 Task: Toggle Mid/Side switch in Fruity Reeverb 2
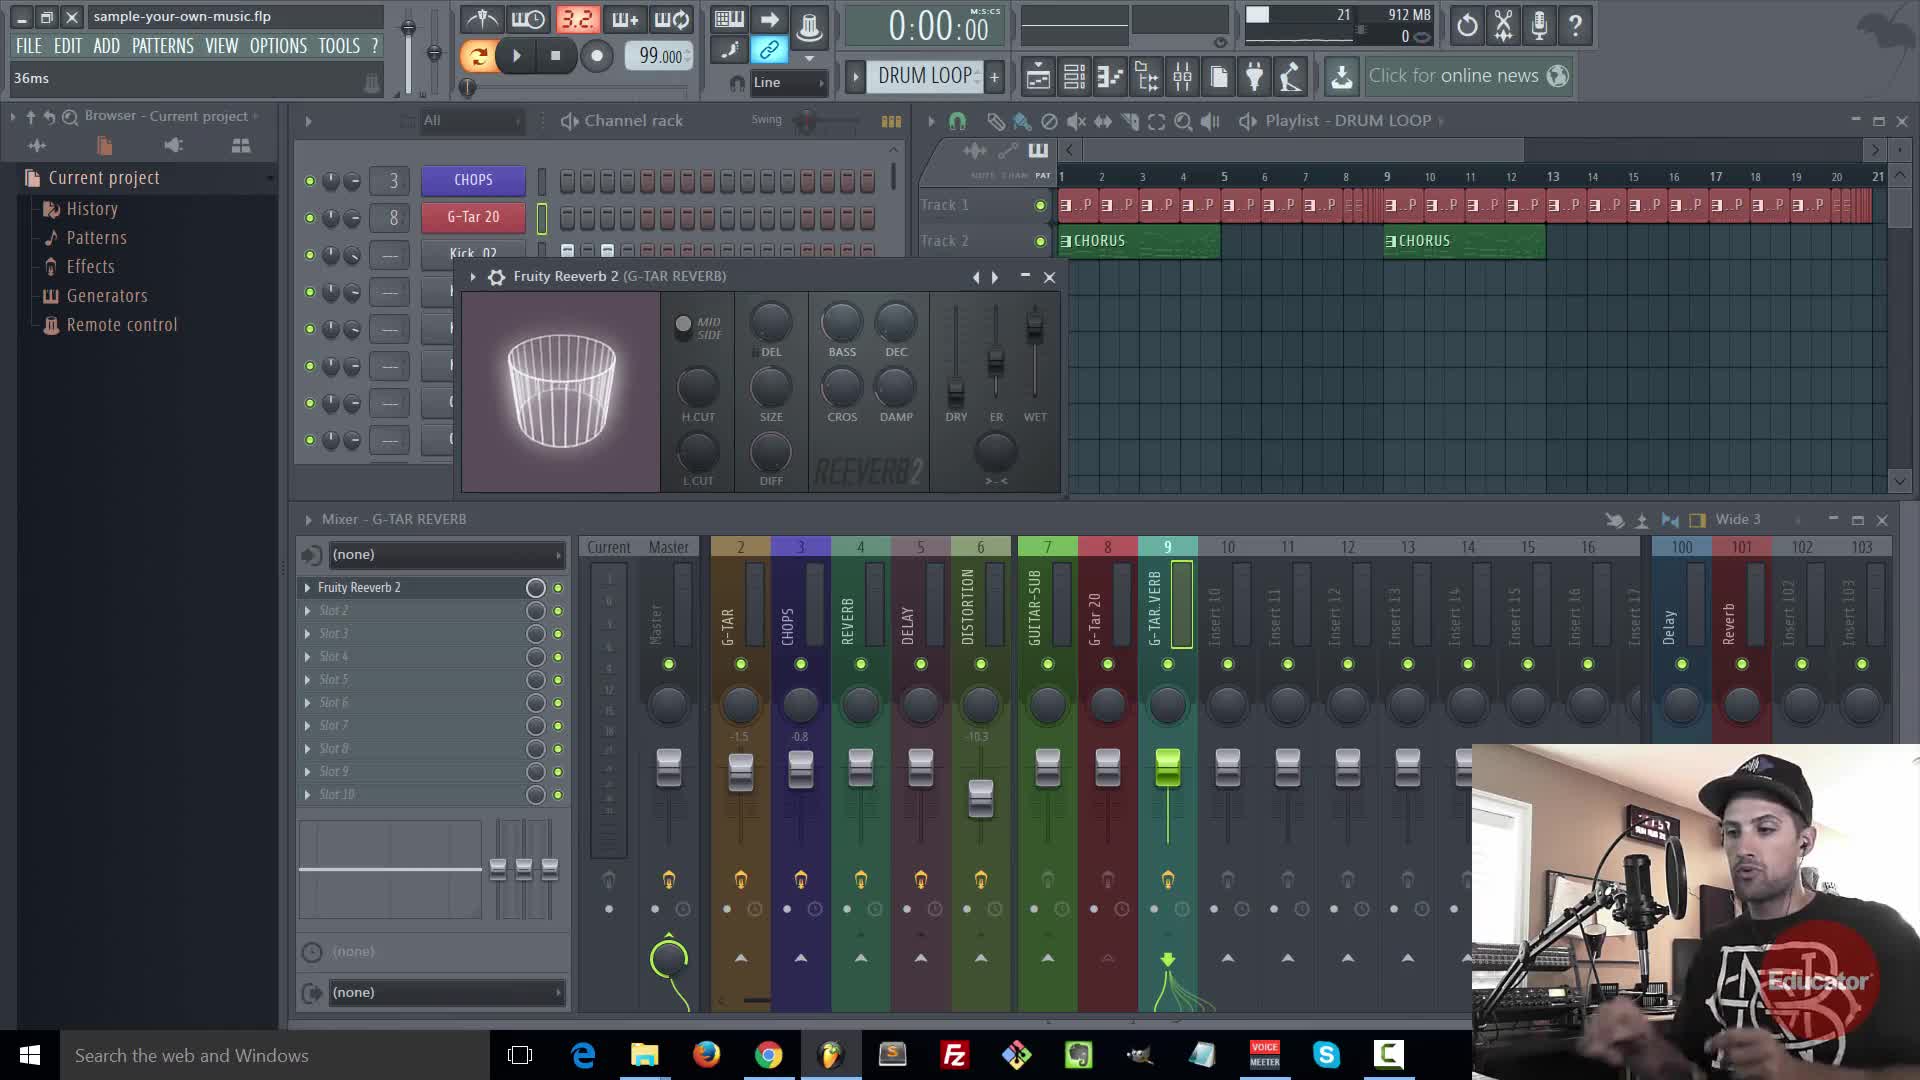pos(683,324)
